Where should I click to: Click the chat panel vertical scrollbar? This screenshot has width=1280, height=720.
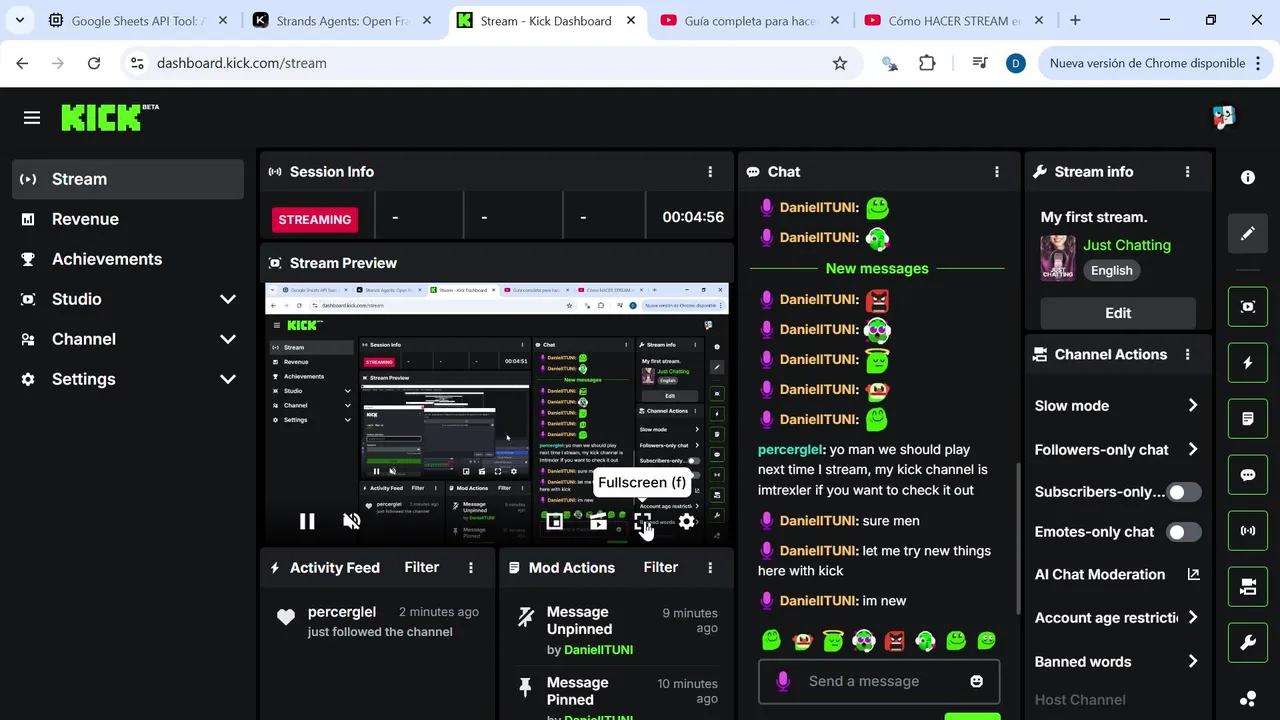tap(1017, 538)
